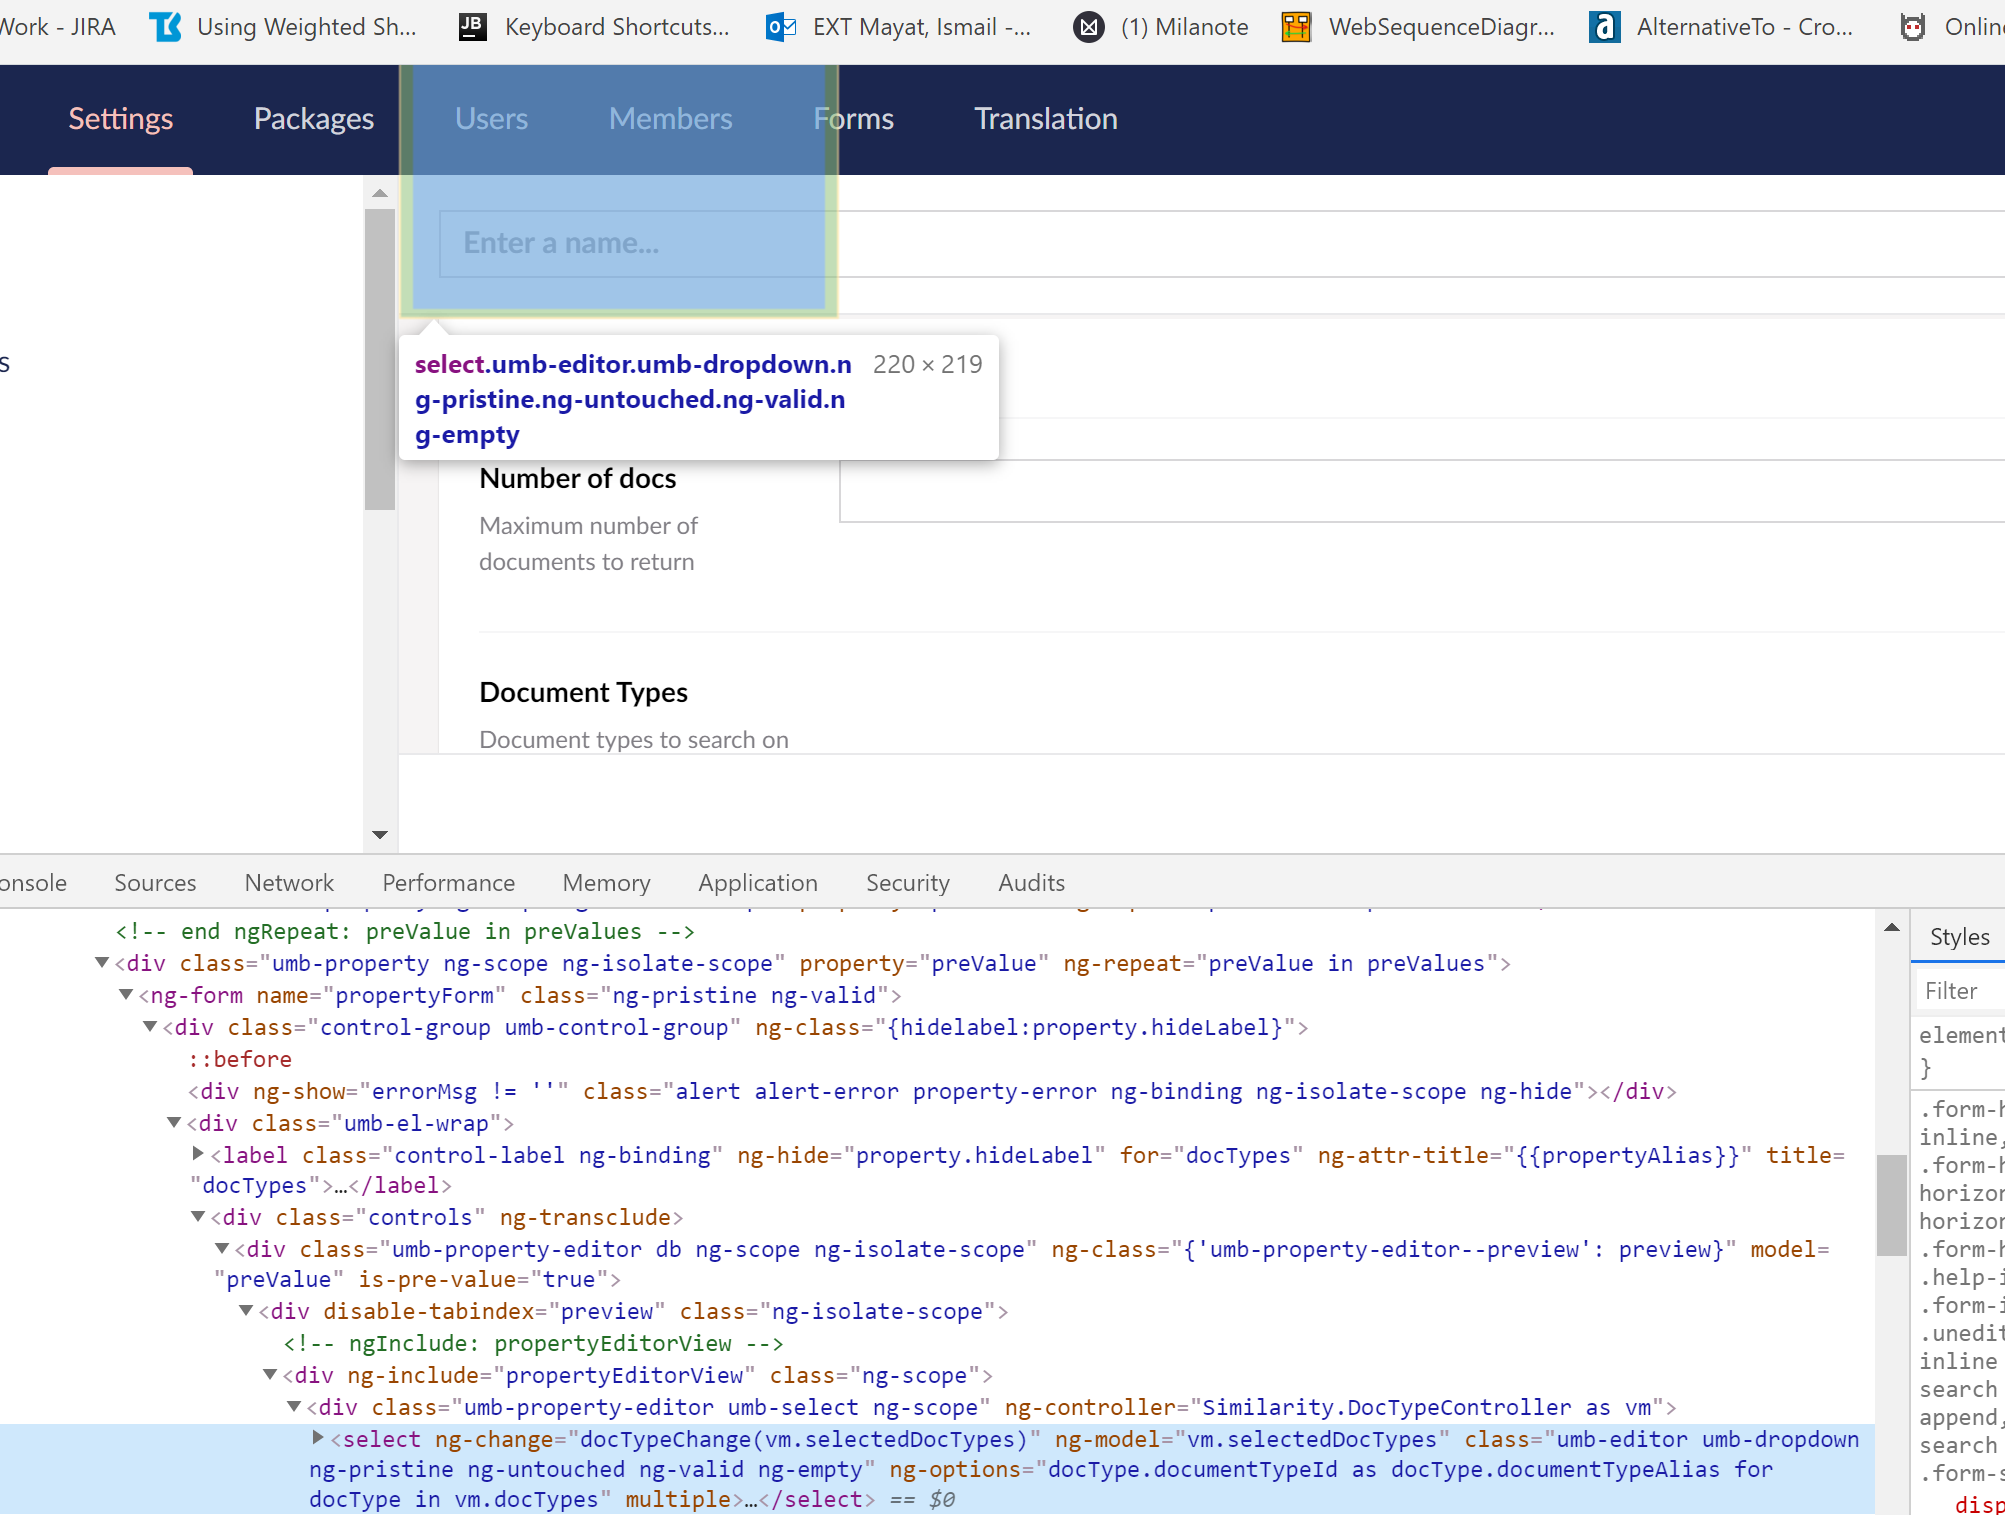Open the Trello bookmark favicon
The height and width of the screenshot is (1515, 2005).
tap(165, 27)
